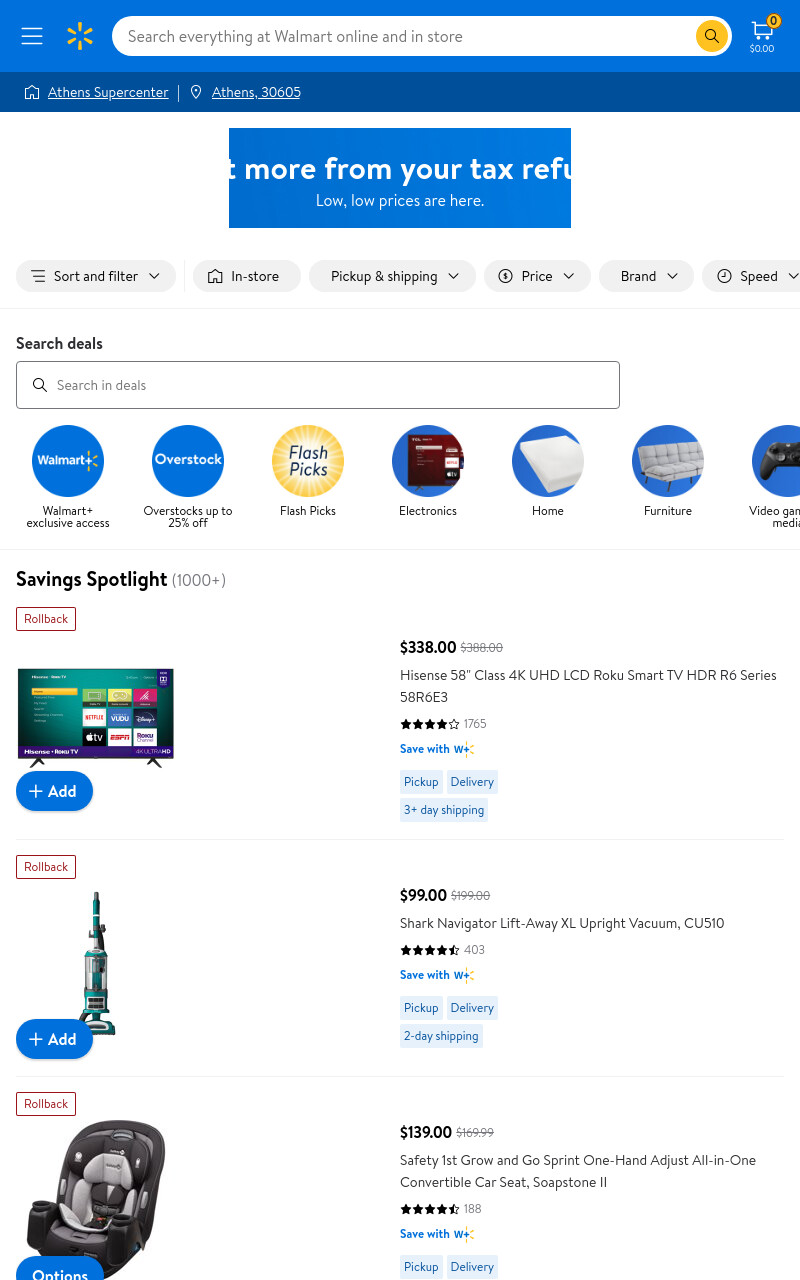Viewport: 800px width, 1280px height.
Task: Open car seat rating 188 reviews
Action: pyautogui.click(x=441, y=1209)
